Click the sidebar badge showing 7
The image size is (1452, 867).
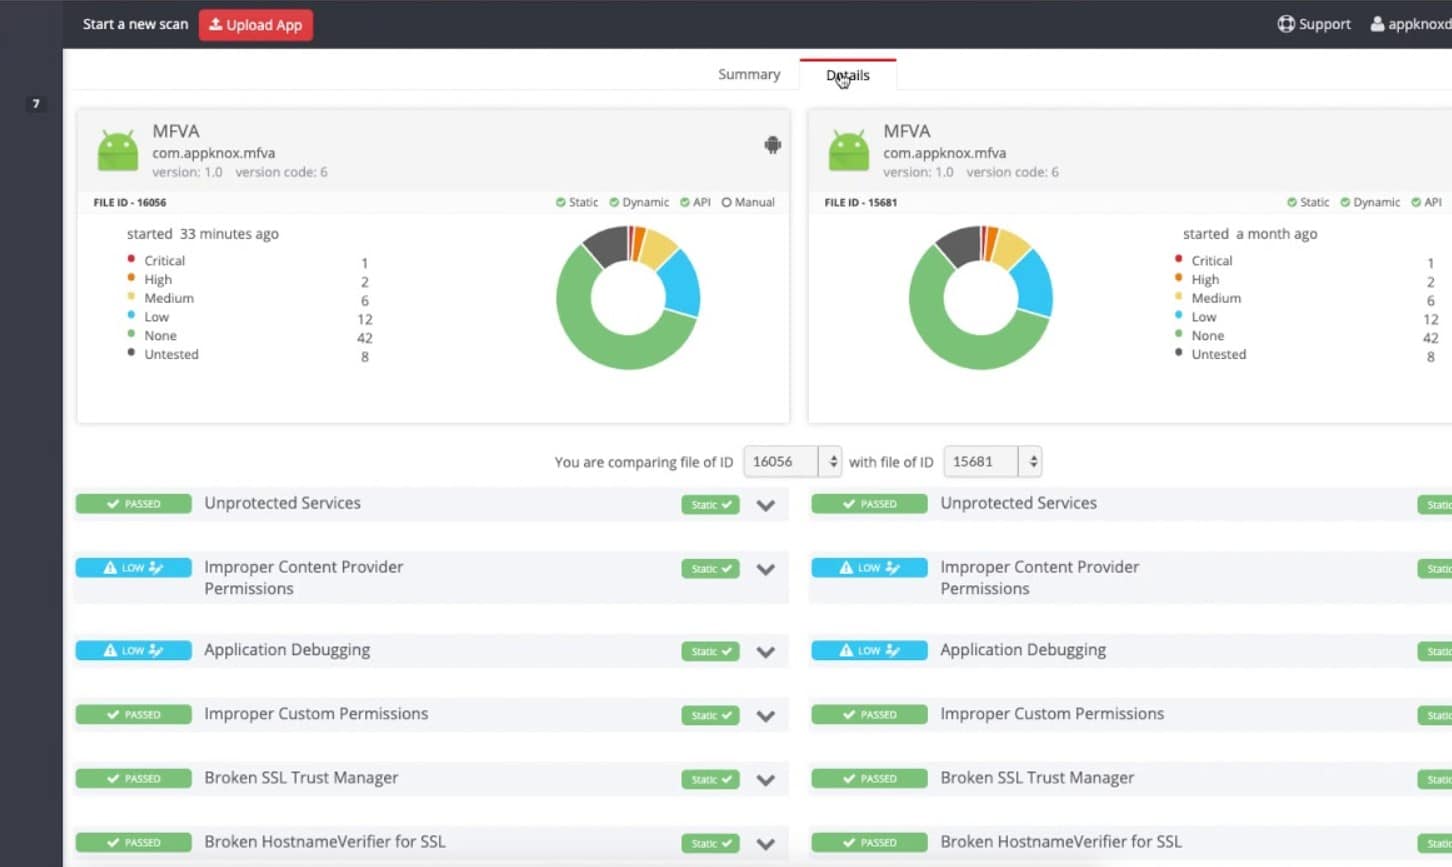(x=36, y=104)
